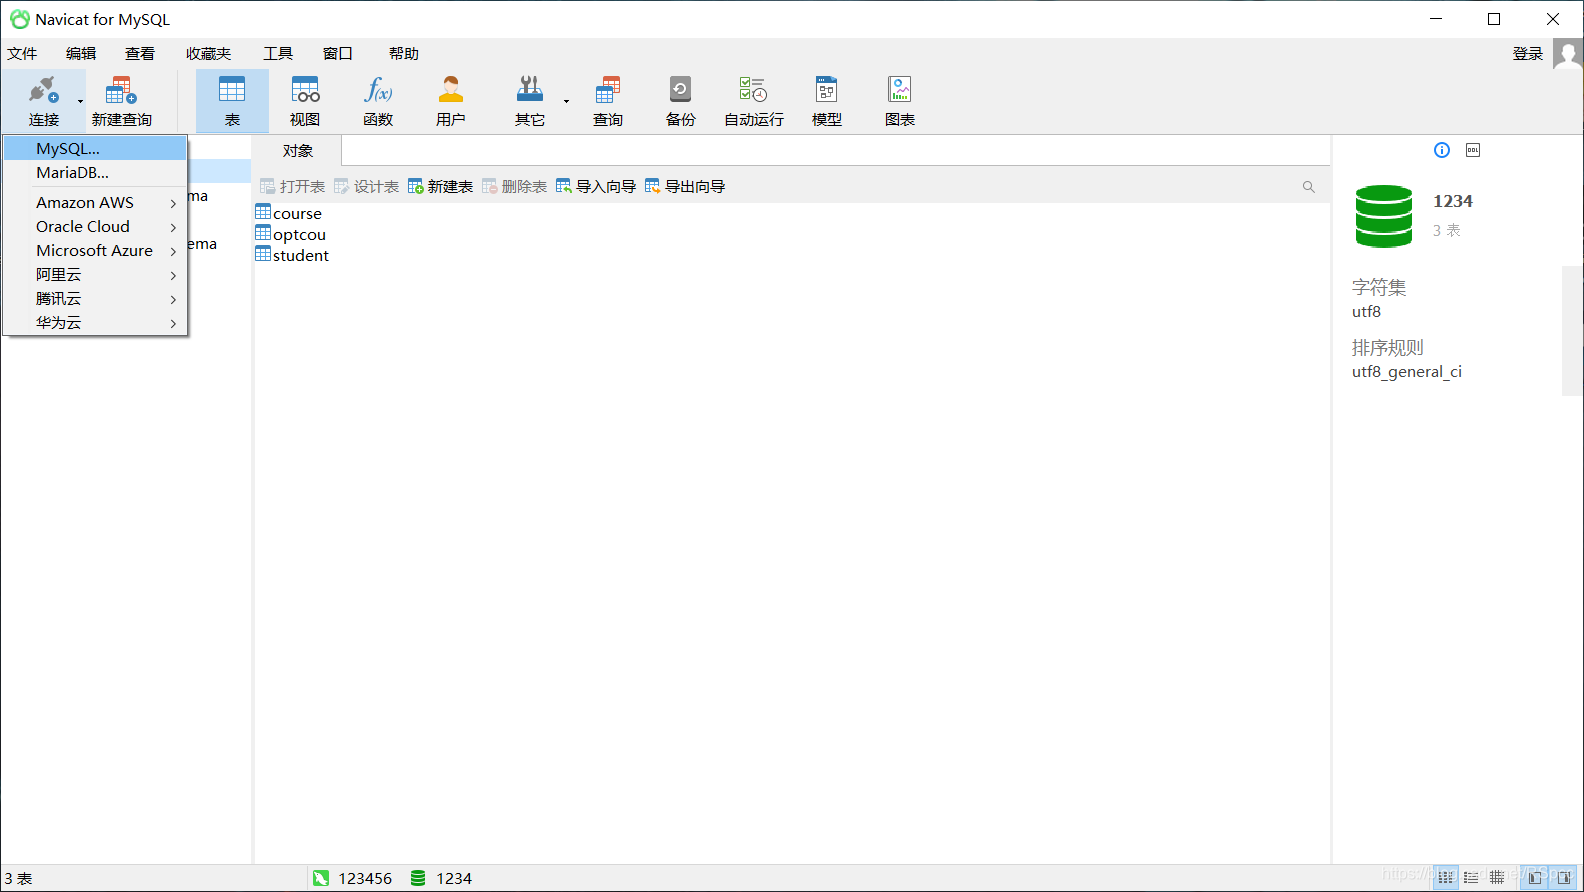Image resolution: width=1584 pixels, height=892 pixels.
Task: Open the 文件 menu
Action: [x=22, y=54]
